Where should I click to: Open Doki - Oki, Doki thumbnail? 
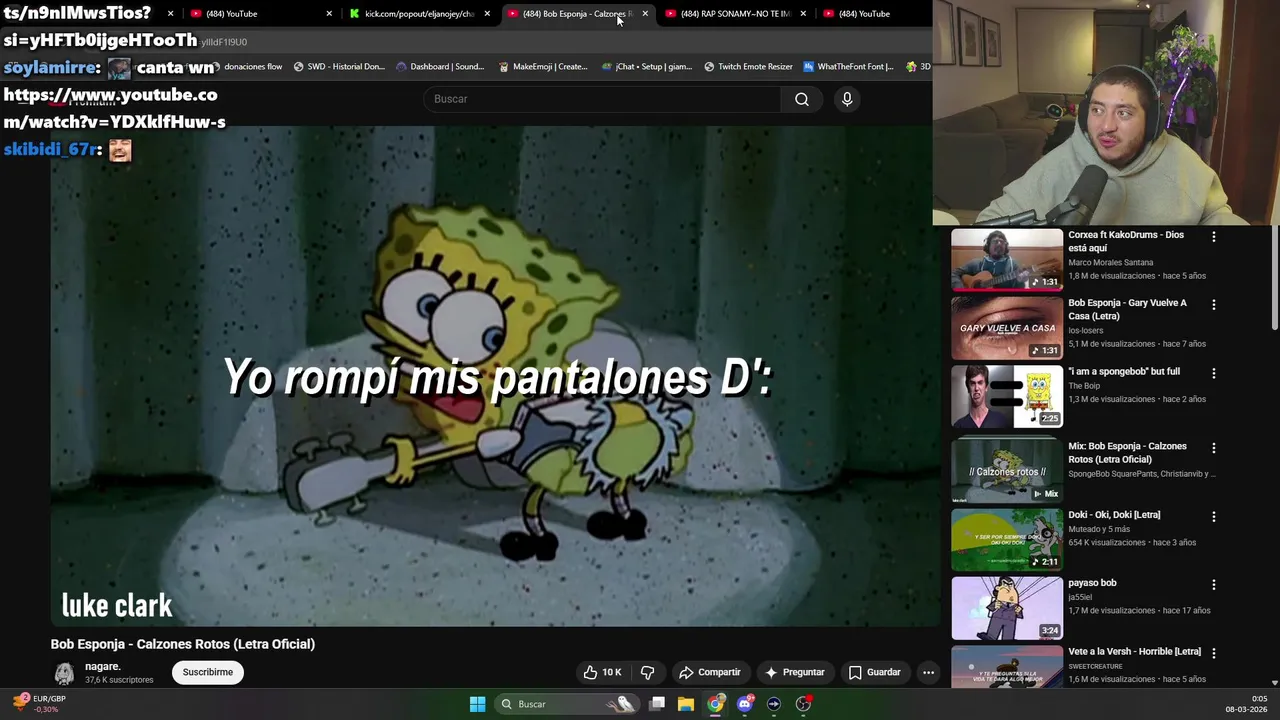pyautogui.click(x=1006, y=540)
